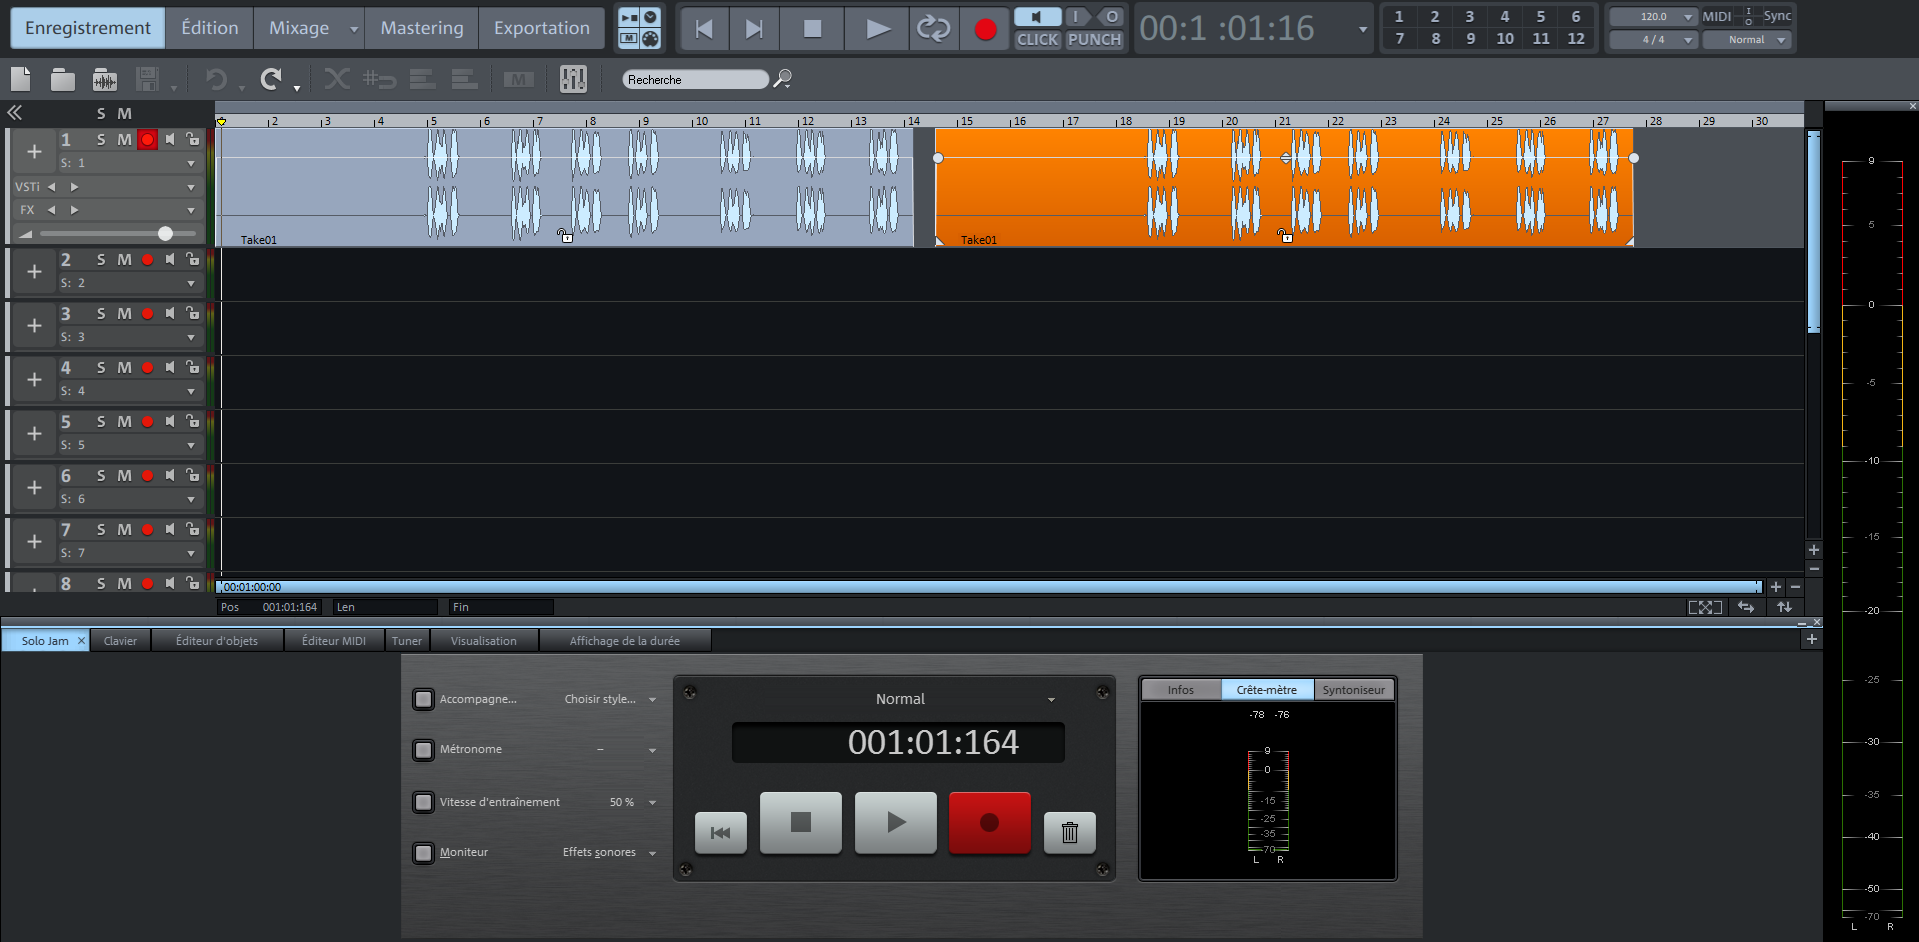Image resolution: width=1919 pixels, height=942 pixels.
Task: Enable the Métronome checkbox
Action: click(x=423, y=750)
